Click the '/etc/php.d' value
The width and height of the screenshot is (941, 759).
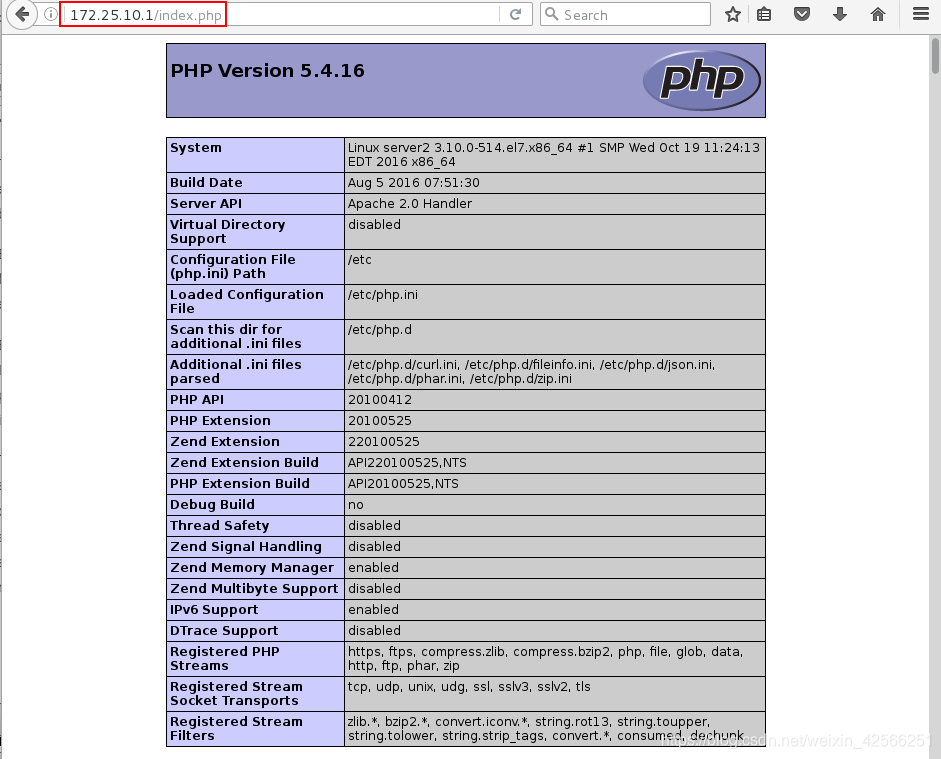[x=380, y=329]
